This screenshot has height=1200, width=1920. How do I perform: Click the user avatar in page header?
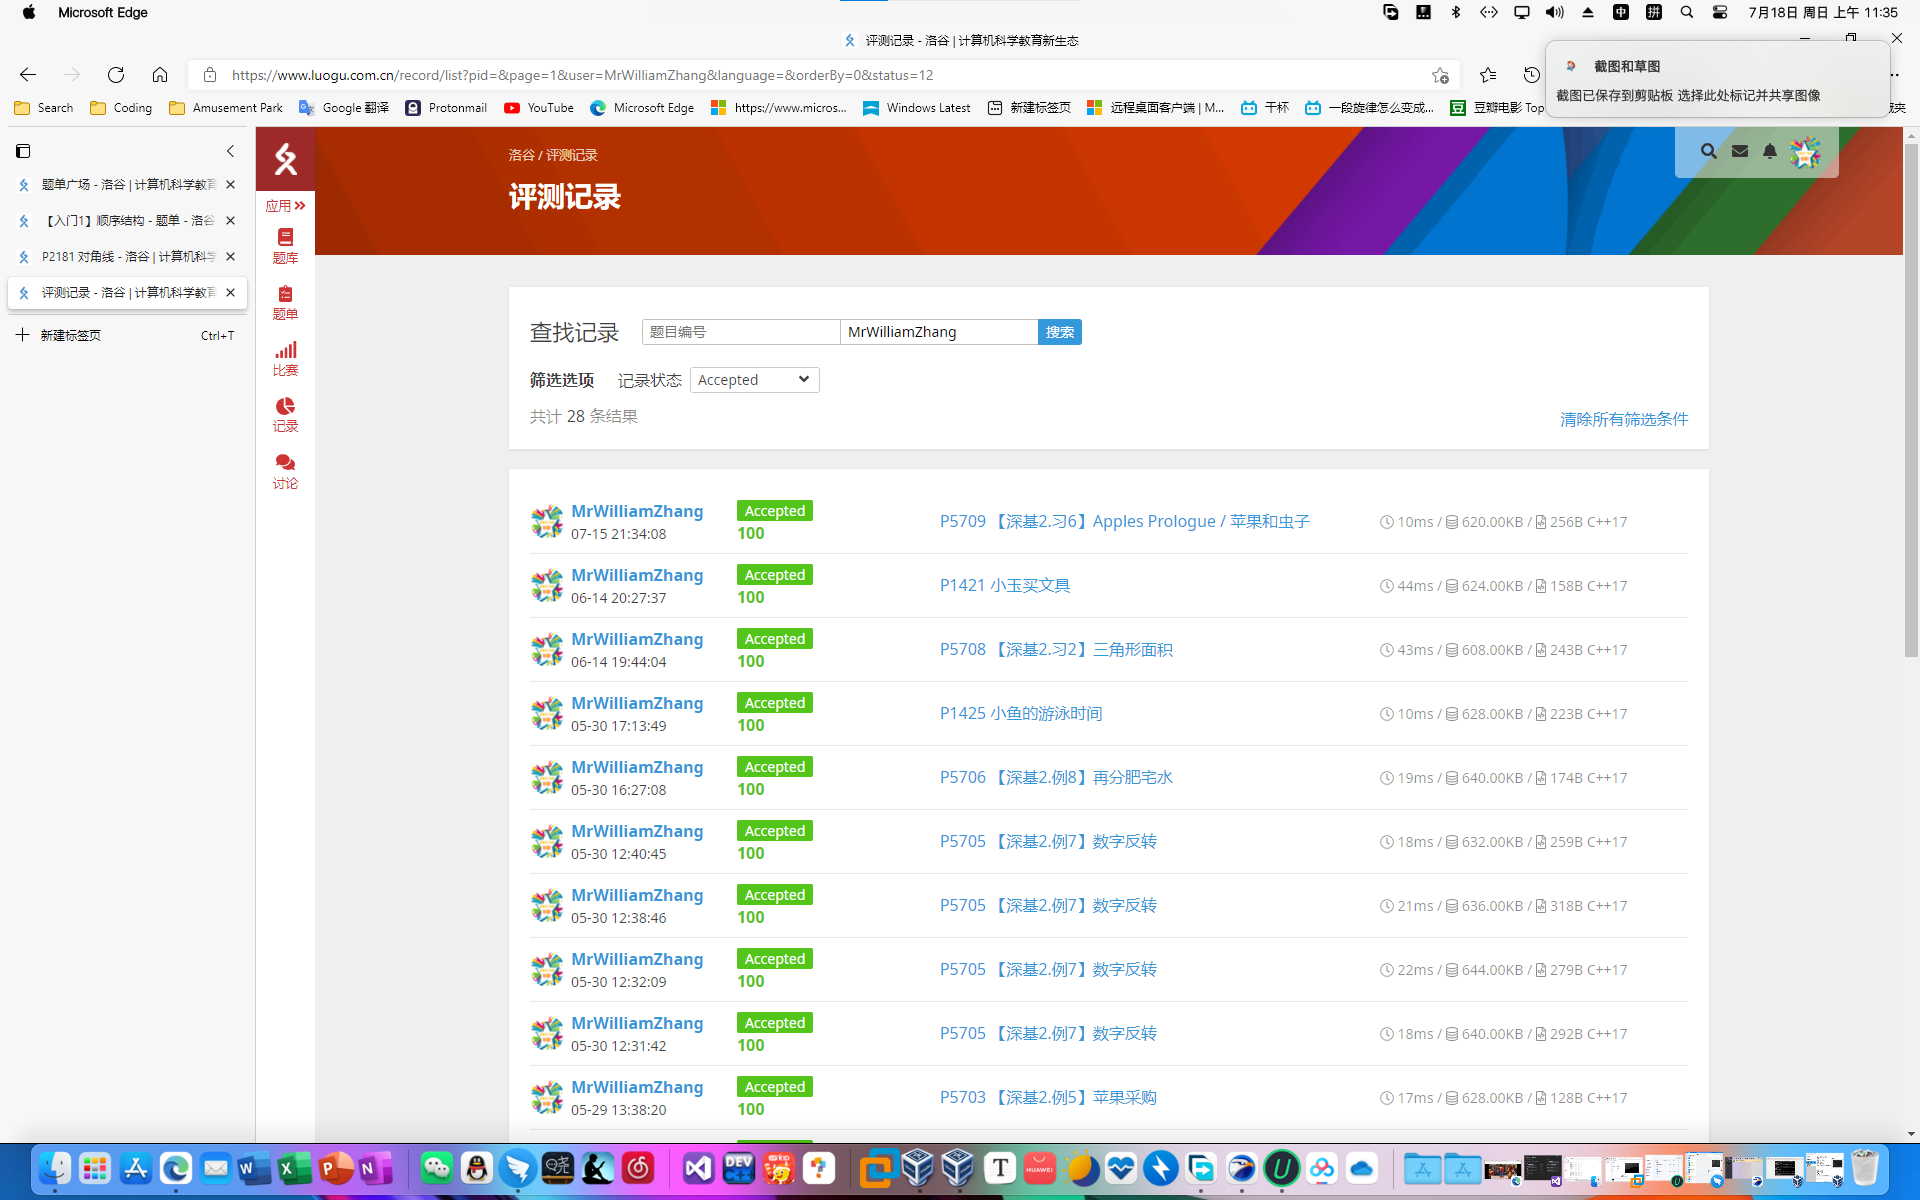coord(1806,152)
